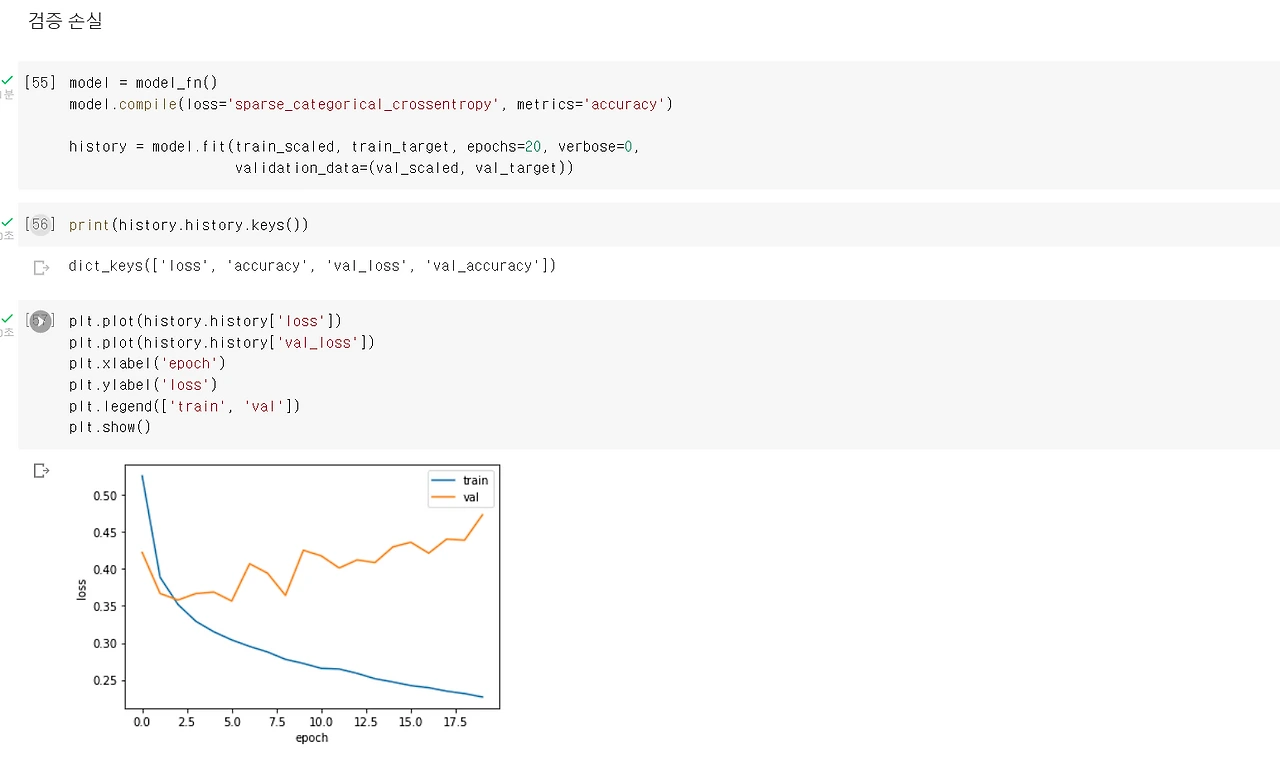Screen dimensions: 1280x769
Task: Place cursor on the plt.show() line
Action: tap(110, 427)
